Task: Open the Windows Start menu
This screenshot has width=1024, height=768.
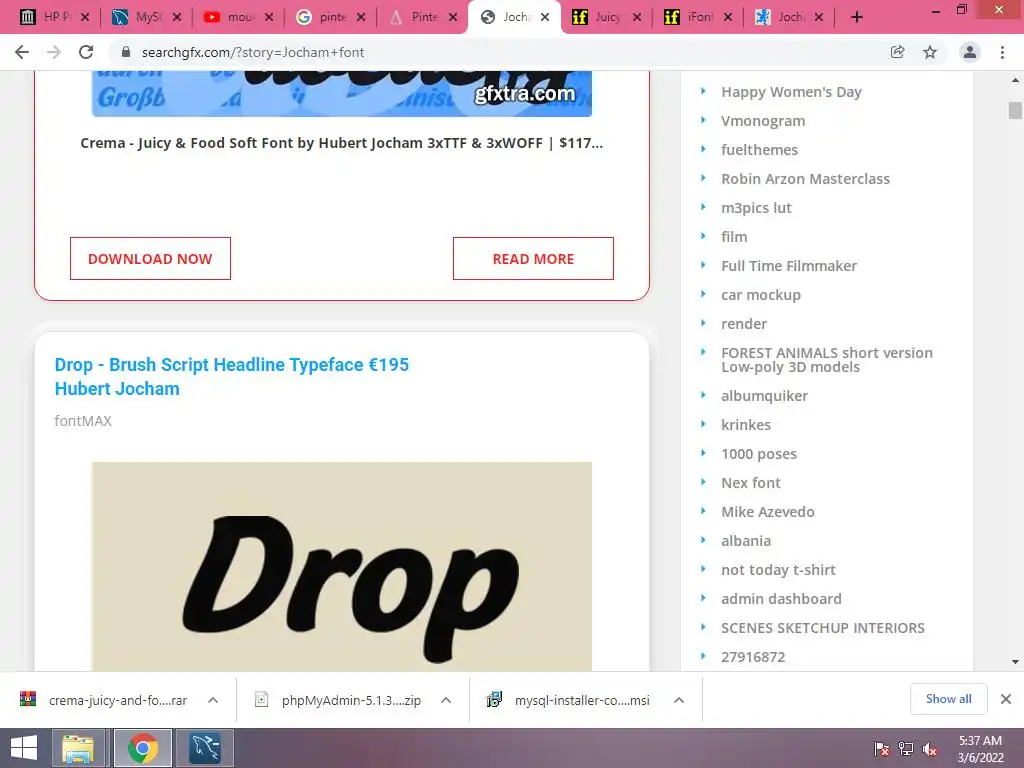Action: tap(24, 748)
